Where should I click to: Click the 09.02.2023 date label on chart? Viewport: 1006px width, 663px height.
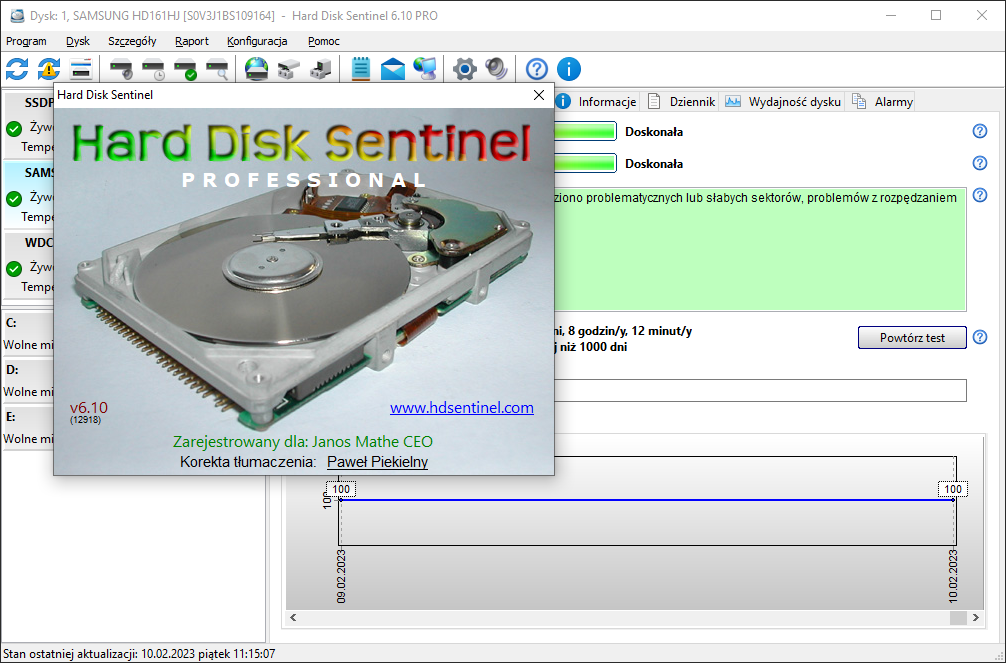pos(341,576)
